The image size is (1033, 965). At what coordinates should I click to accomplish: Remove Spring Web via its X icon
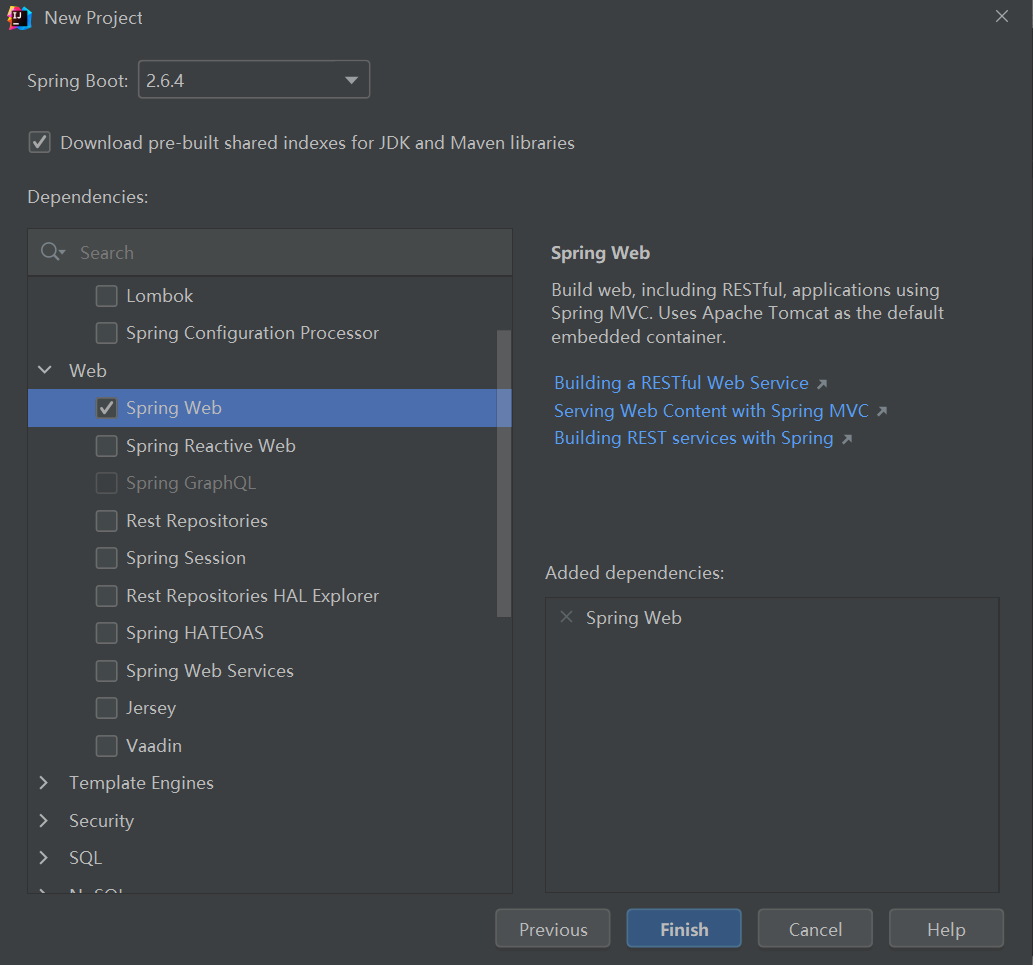click(566, 618)
